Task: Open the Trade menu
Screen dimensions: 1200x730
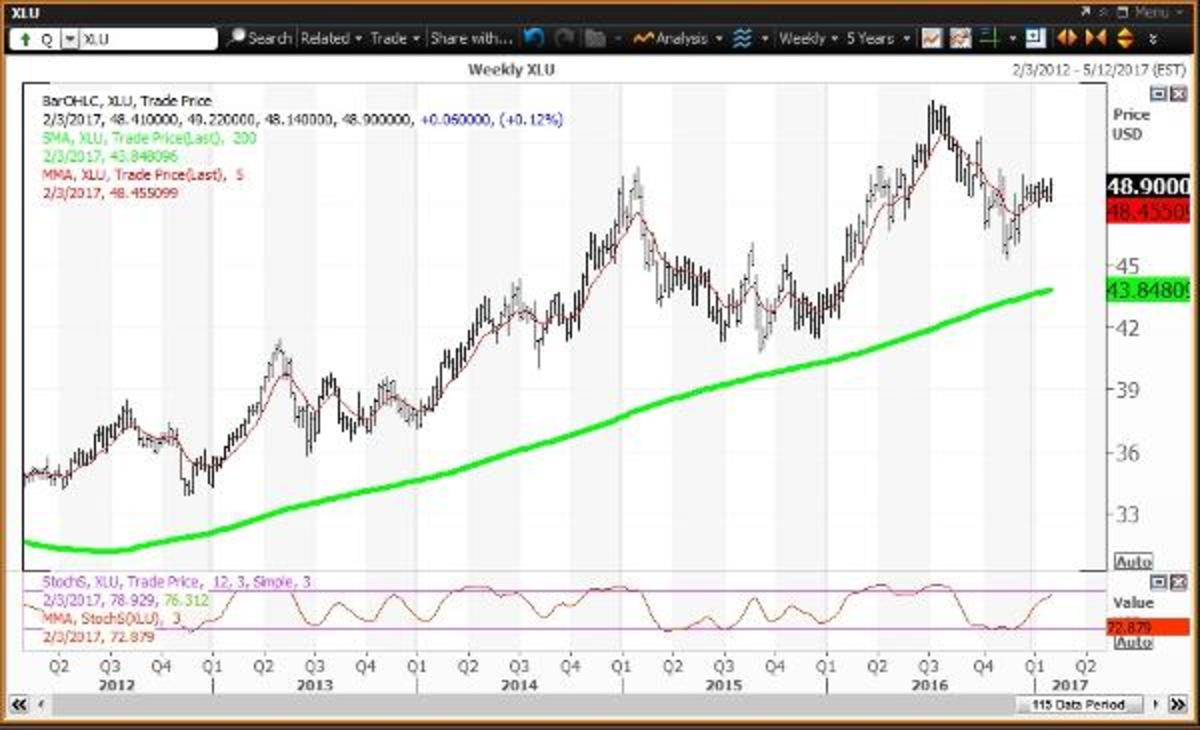Action: (x=395, y=39)
